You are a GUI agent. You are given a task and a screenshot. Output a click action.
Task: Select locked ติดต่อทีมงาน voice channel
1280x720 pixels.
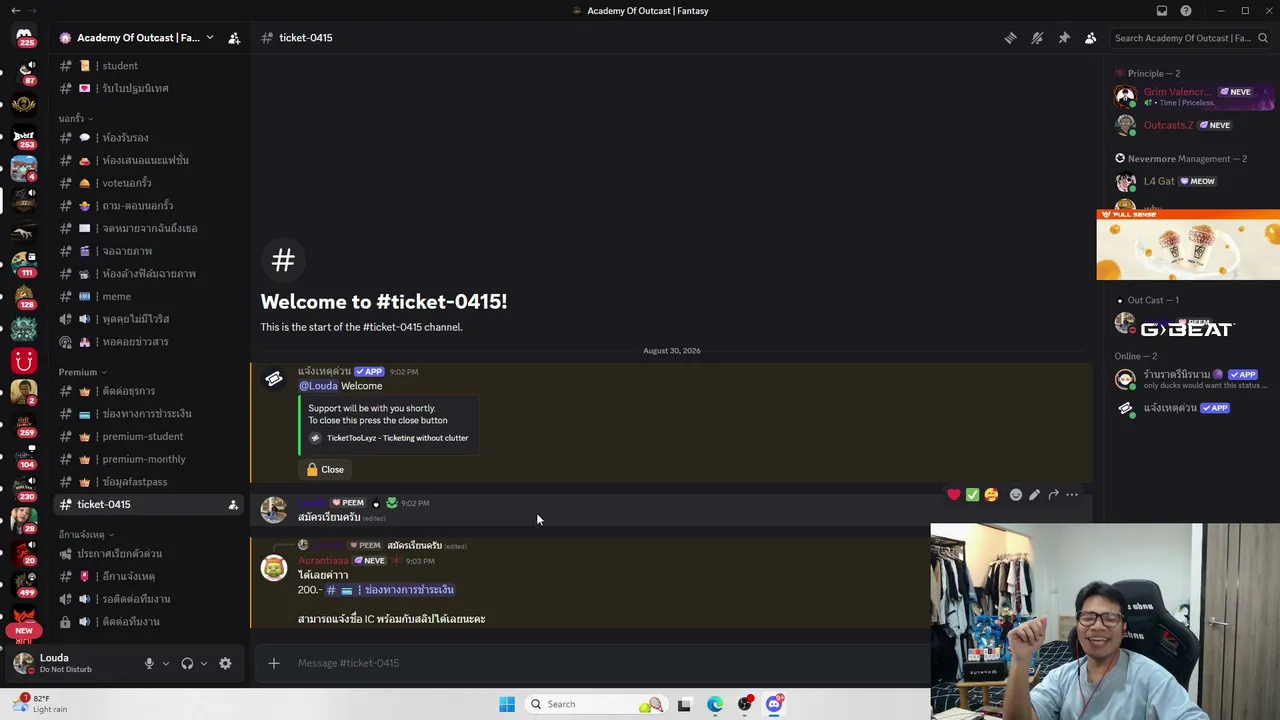click(x=130, y=622)
